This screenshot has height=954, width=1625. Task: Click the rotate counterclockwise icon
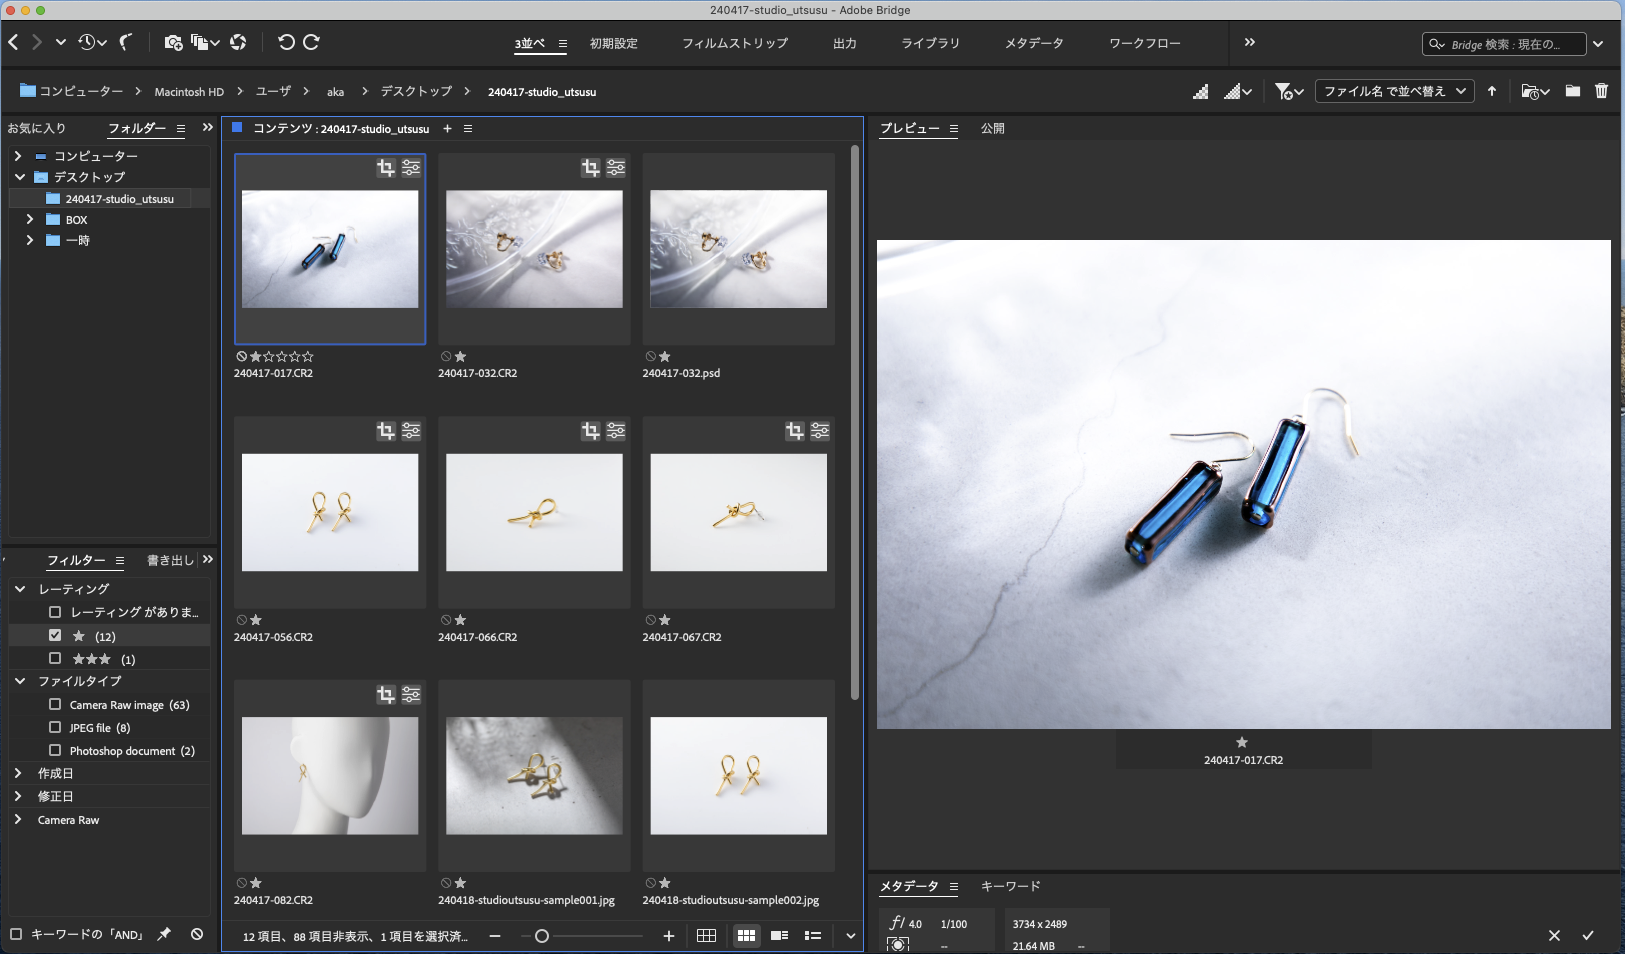[x=286, y=42]
